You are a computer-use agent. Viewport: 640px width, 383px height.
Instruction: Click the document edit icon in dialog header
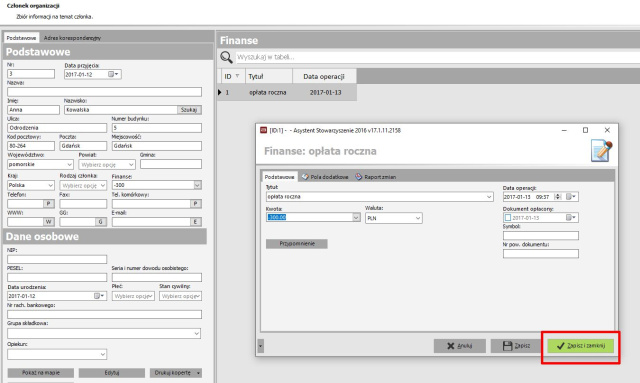point(602,151)
